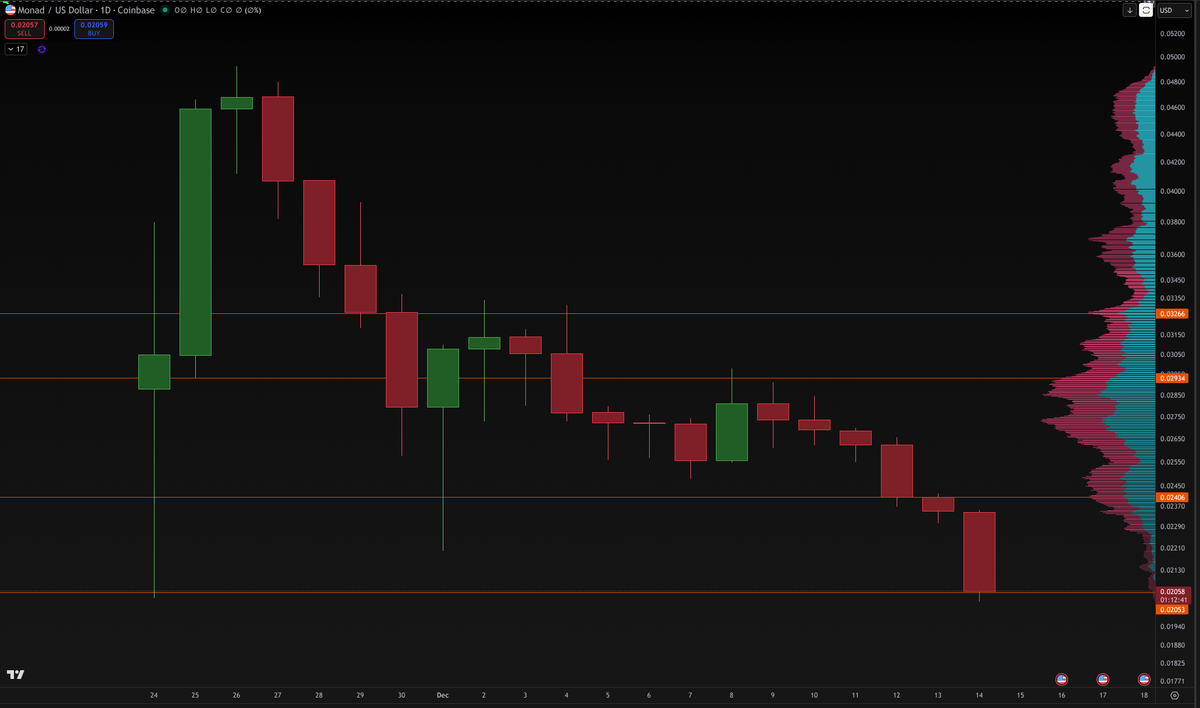Click the flag event marker on date 18

tap(1144, 677)
